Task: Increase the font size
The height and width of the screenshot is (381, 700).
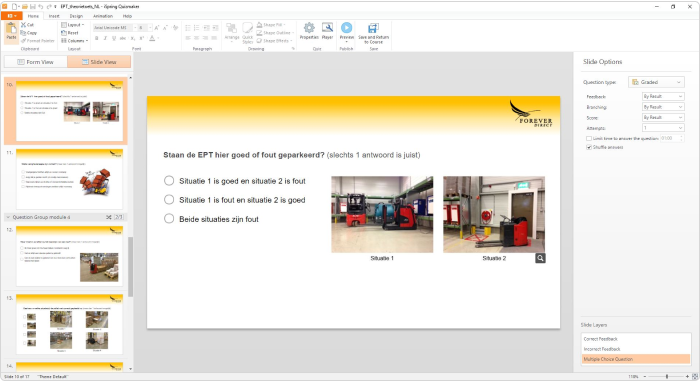Action: [157, 28]
